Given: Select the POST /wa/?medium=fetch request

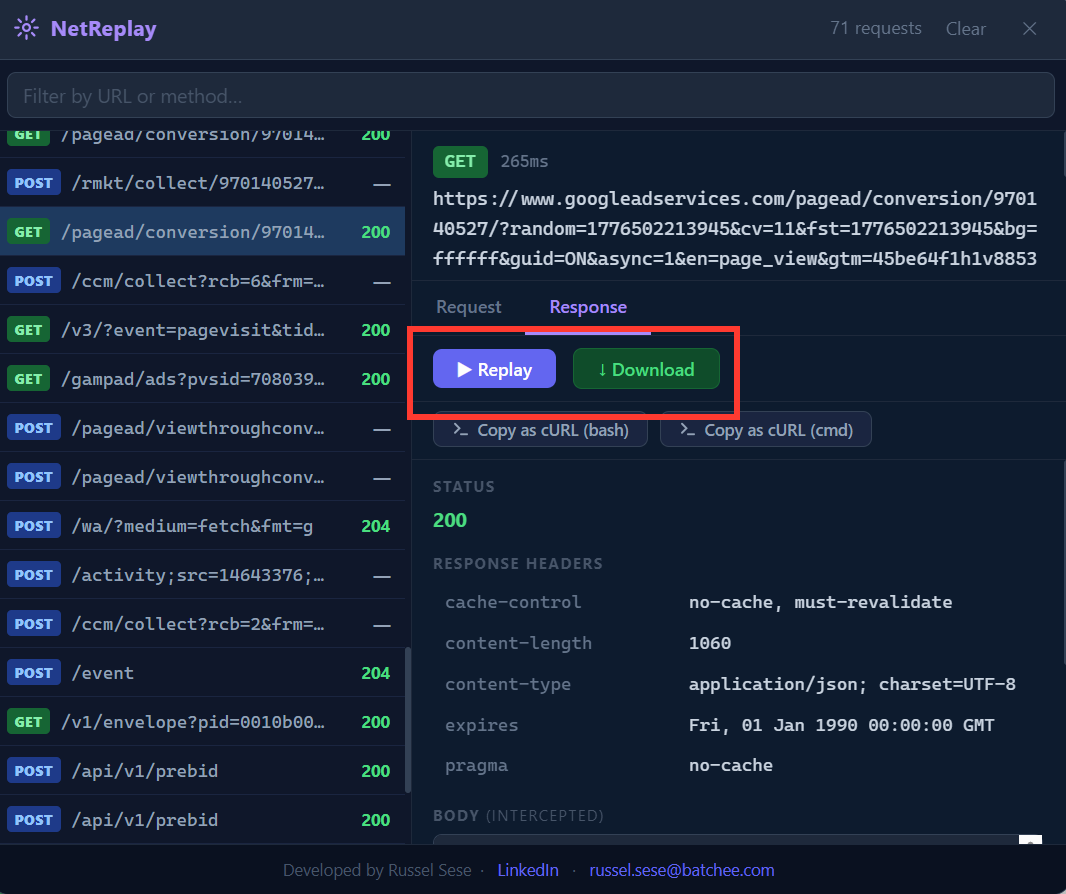Looking at the screenshot, I should coord(200,526).
